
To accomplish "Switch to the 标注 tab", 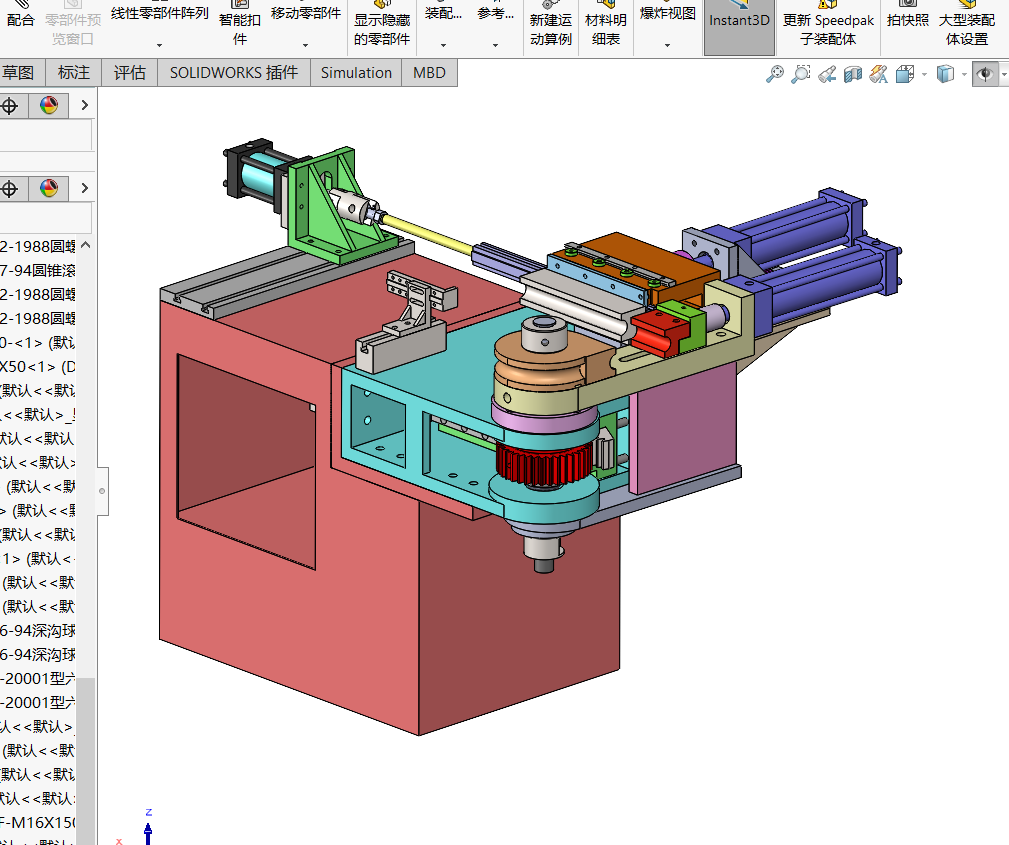I will (74, 73).
